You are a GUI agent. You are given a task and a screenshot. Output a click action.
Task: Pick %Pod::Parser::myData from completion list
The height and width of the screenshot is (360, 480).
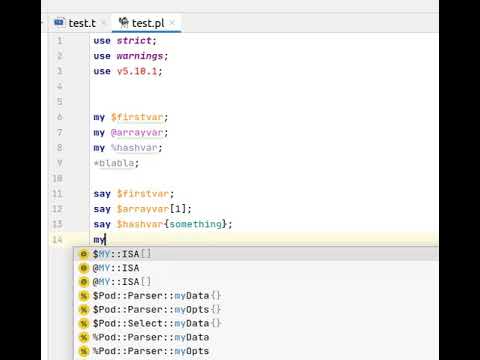[256, 337]
